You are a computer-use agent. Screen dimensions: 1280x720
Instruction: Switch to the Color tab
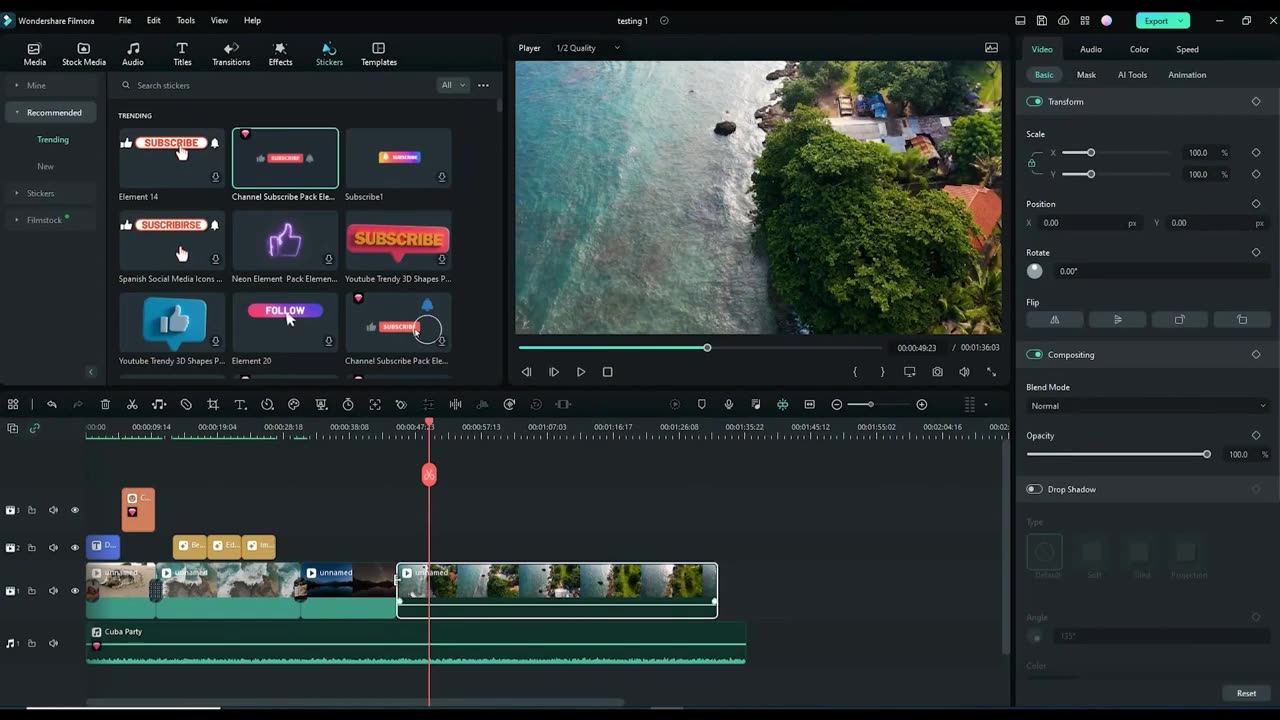coord(1139,49)
